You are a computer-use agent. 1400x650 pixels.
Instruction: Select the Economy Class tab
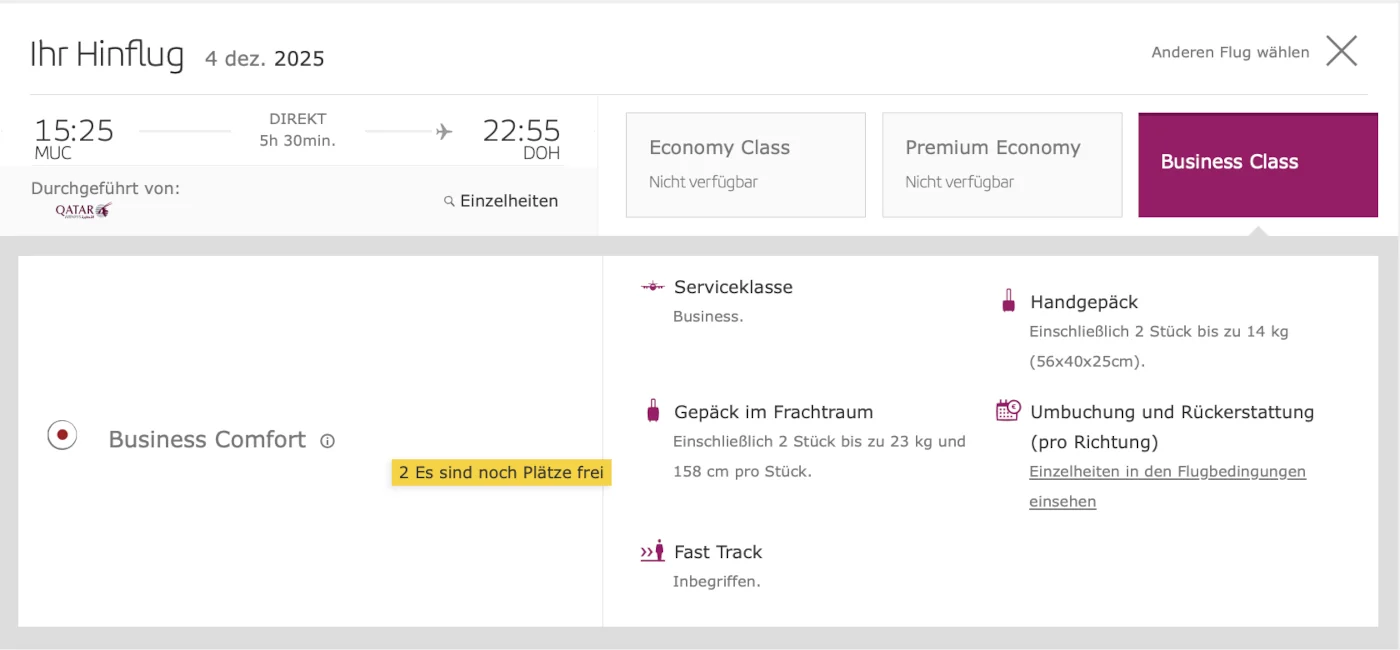click(x=745, y=164)
